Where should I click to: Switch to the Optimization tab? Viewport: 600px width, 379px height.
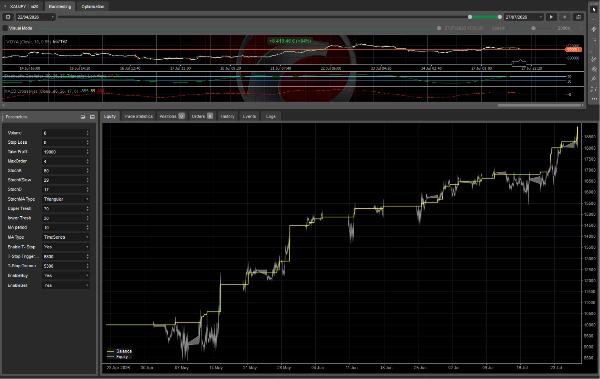point(93,7)
